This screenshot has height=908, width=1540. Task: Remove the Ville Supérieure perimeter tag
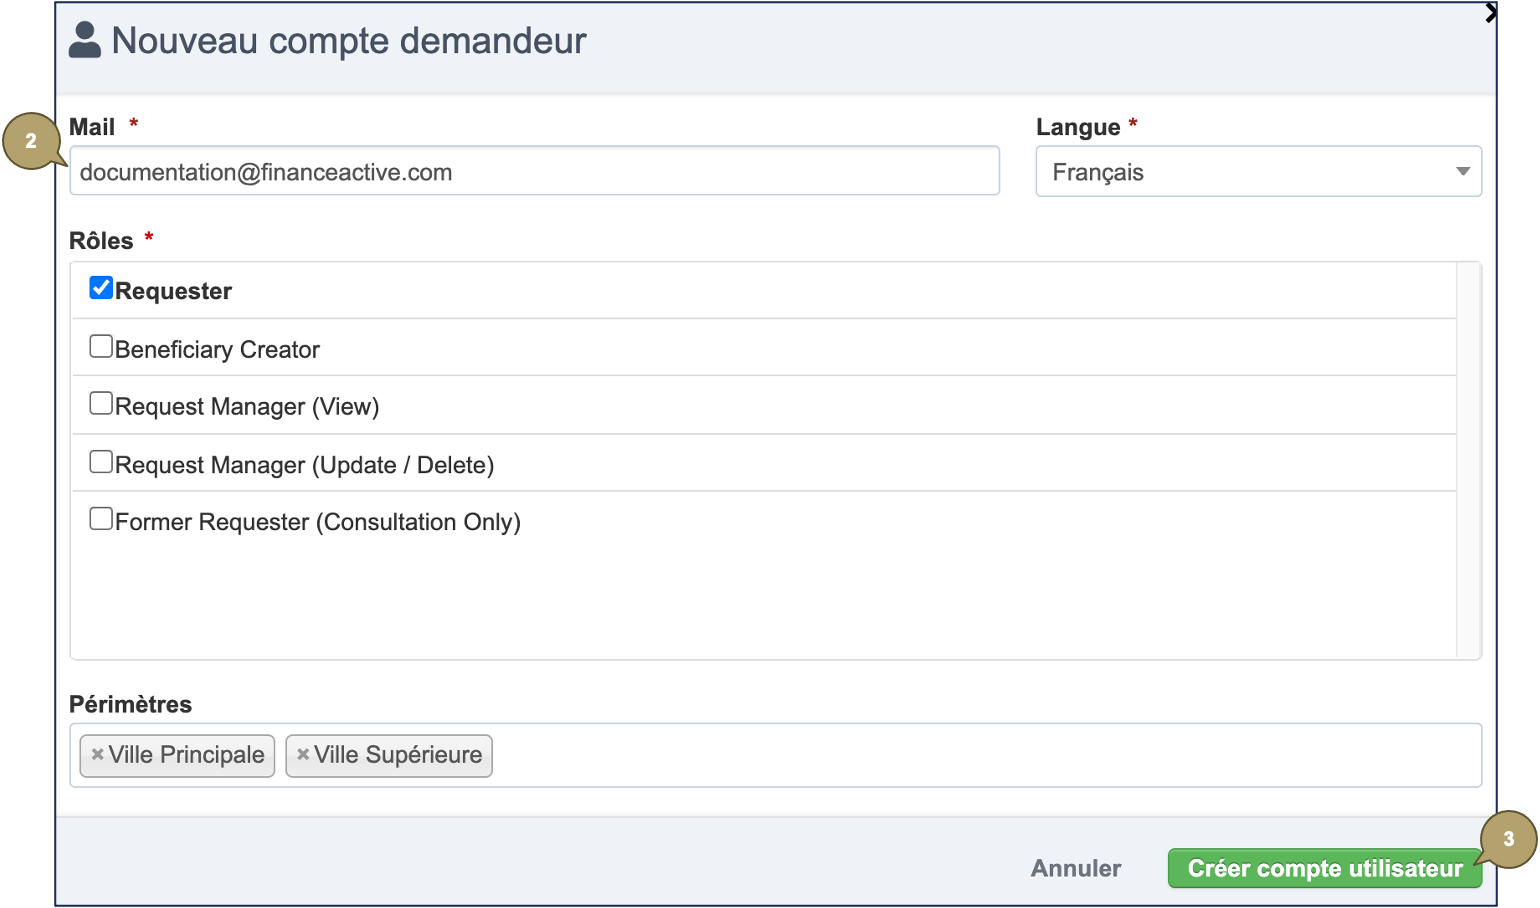click(x=303, y=755)
